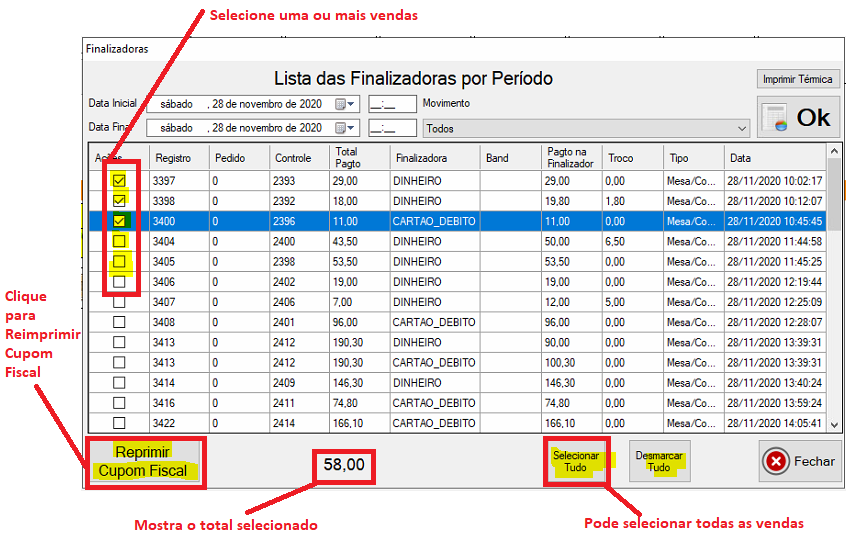The height and width of the screenshot is (536, 864).
Task: Click Selecionar Tudo button
Action: tap(576, 462)
